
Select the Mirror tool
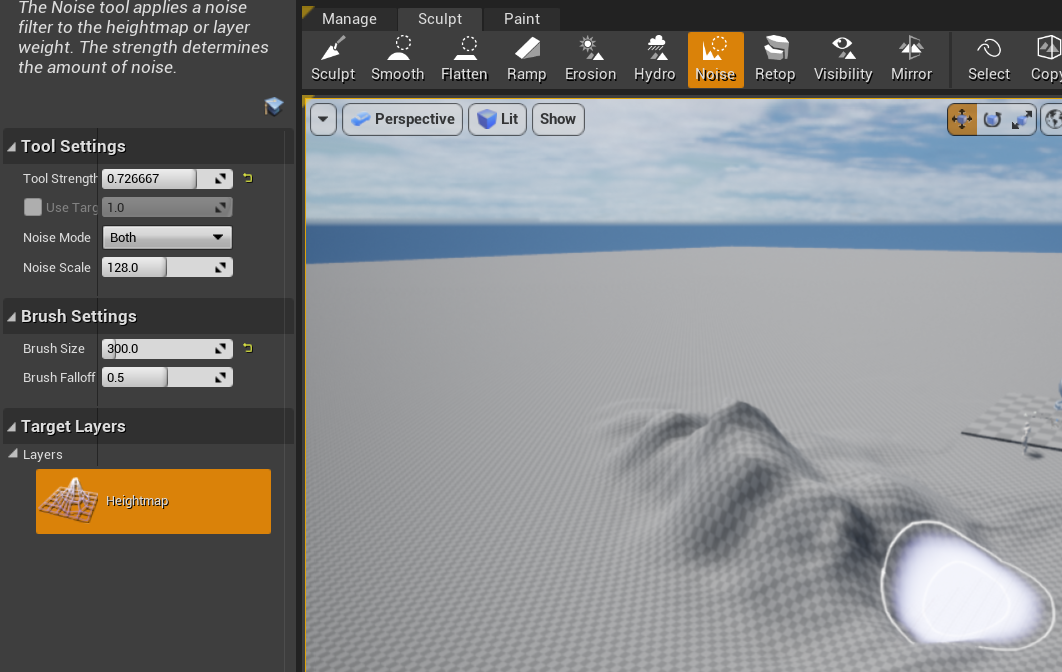click(x=911, y=60)
